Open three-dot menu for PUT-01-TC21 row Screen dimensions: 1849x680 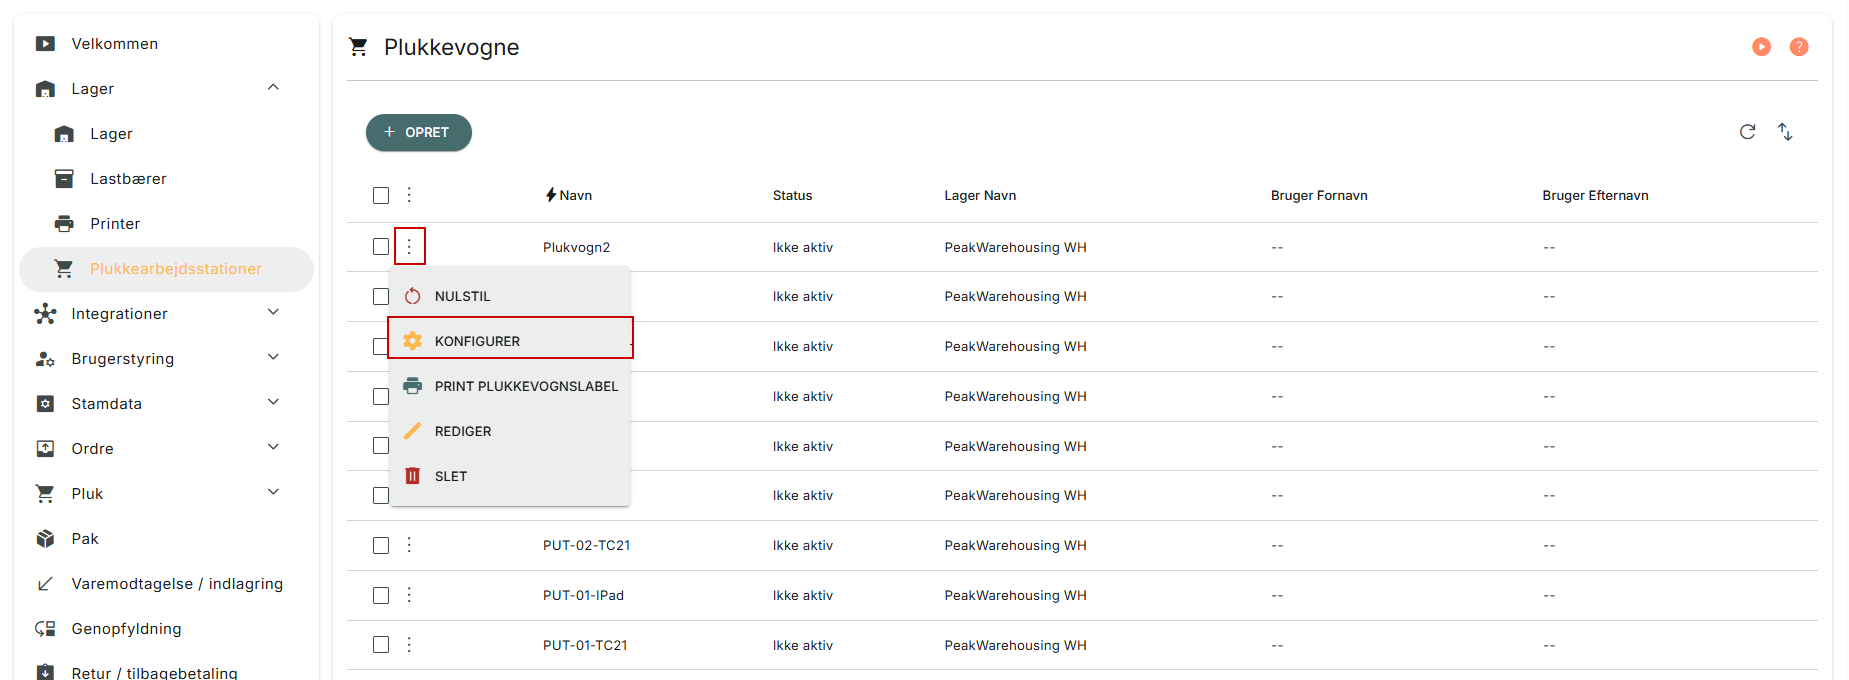point(409,645)
